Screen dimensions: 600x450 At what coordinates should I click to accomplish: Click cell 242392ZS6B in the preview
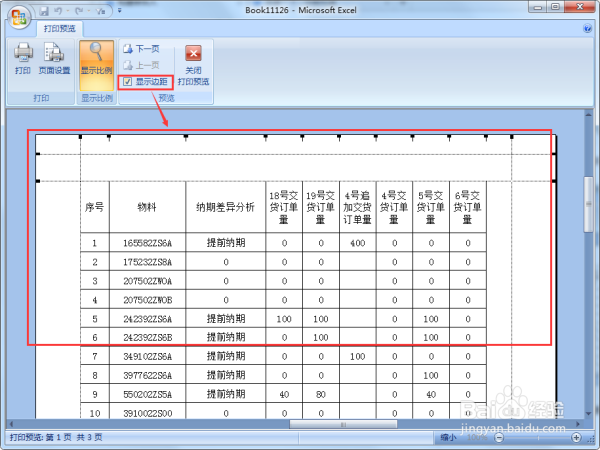tap(147, 338)
